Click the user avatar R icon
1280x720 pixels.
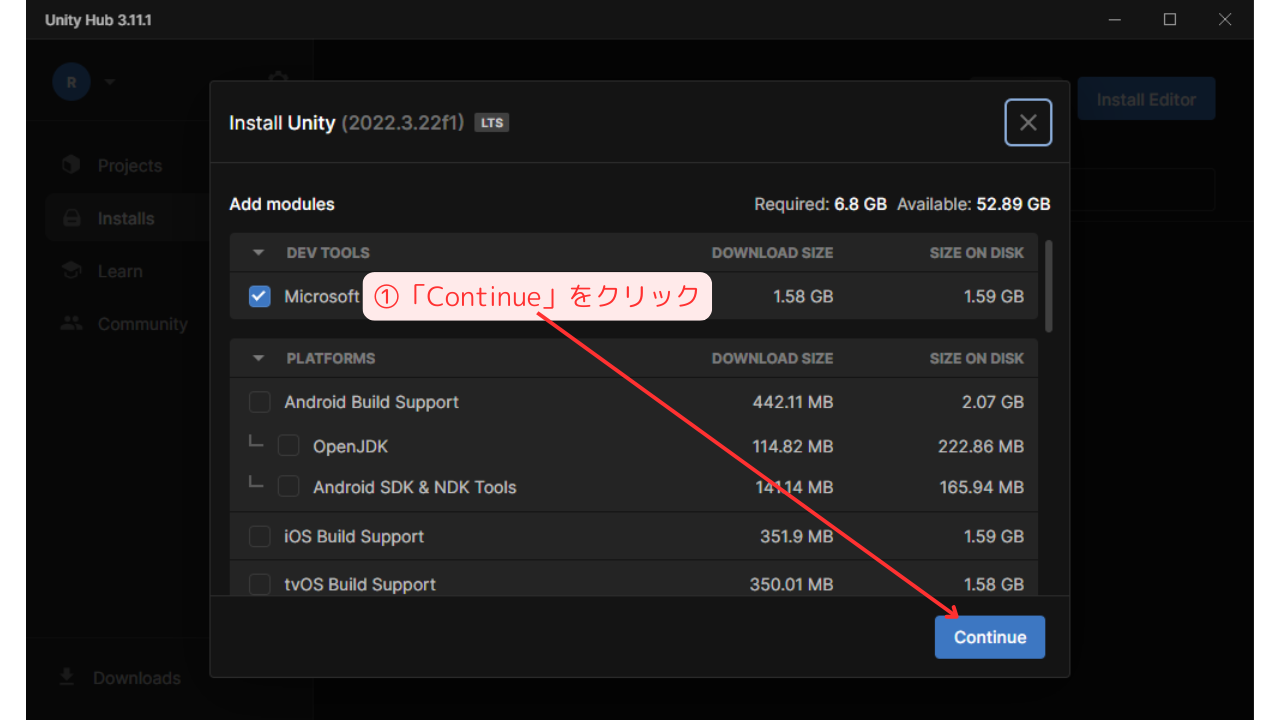(x=71, y=82)
